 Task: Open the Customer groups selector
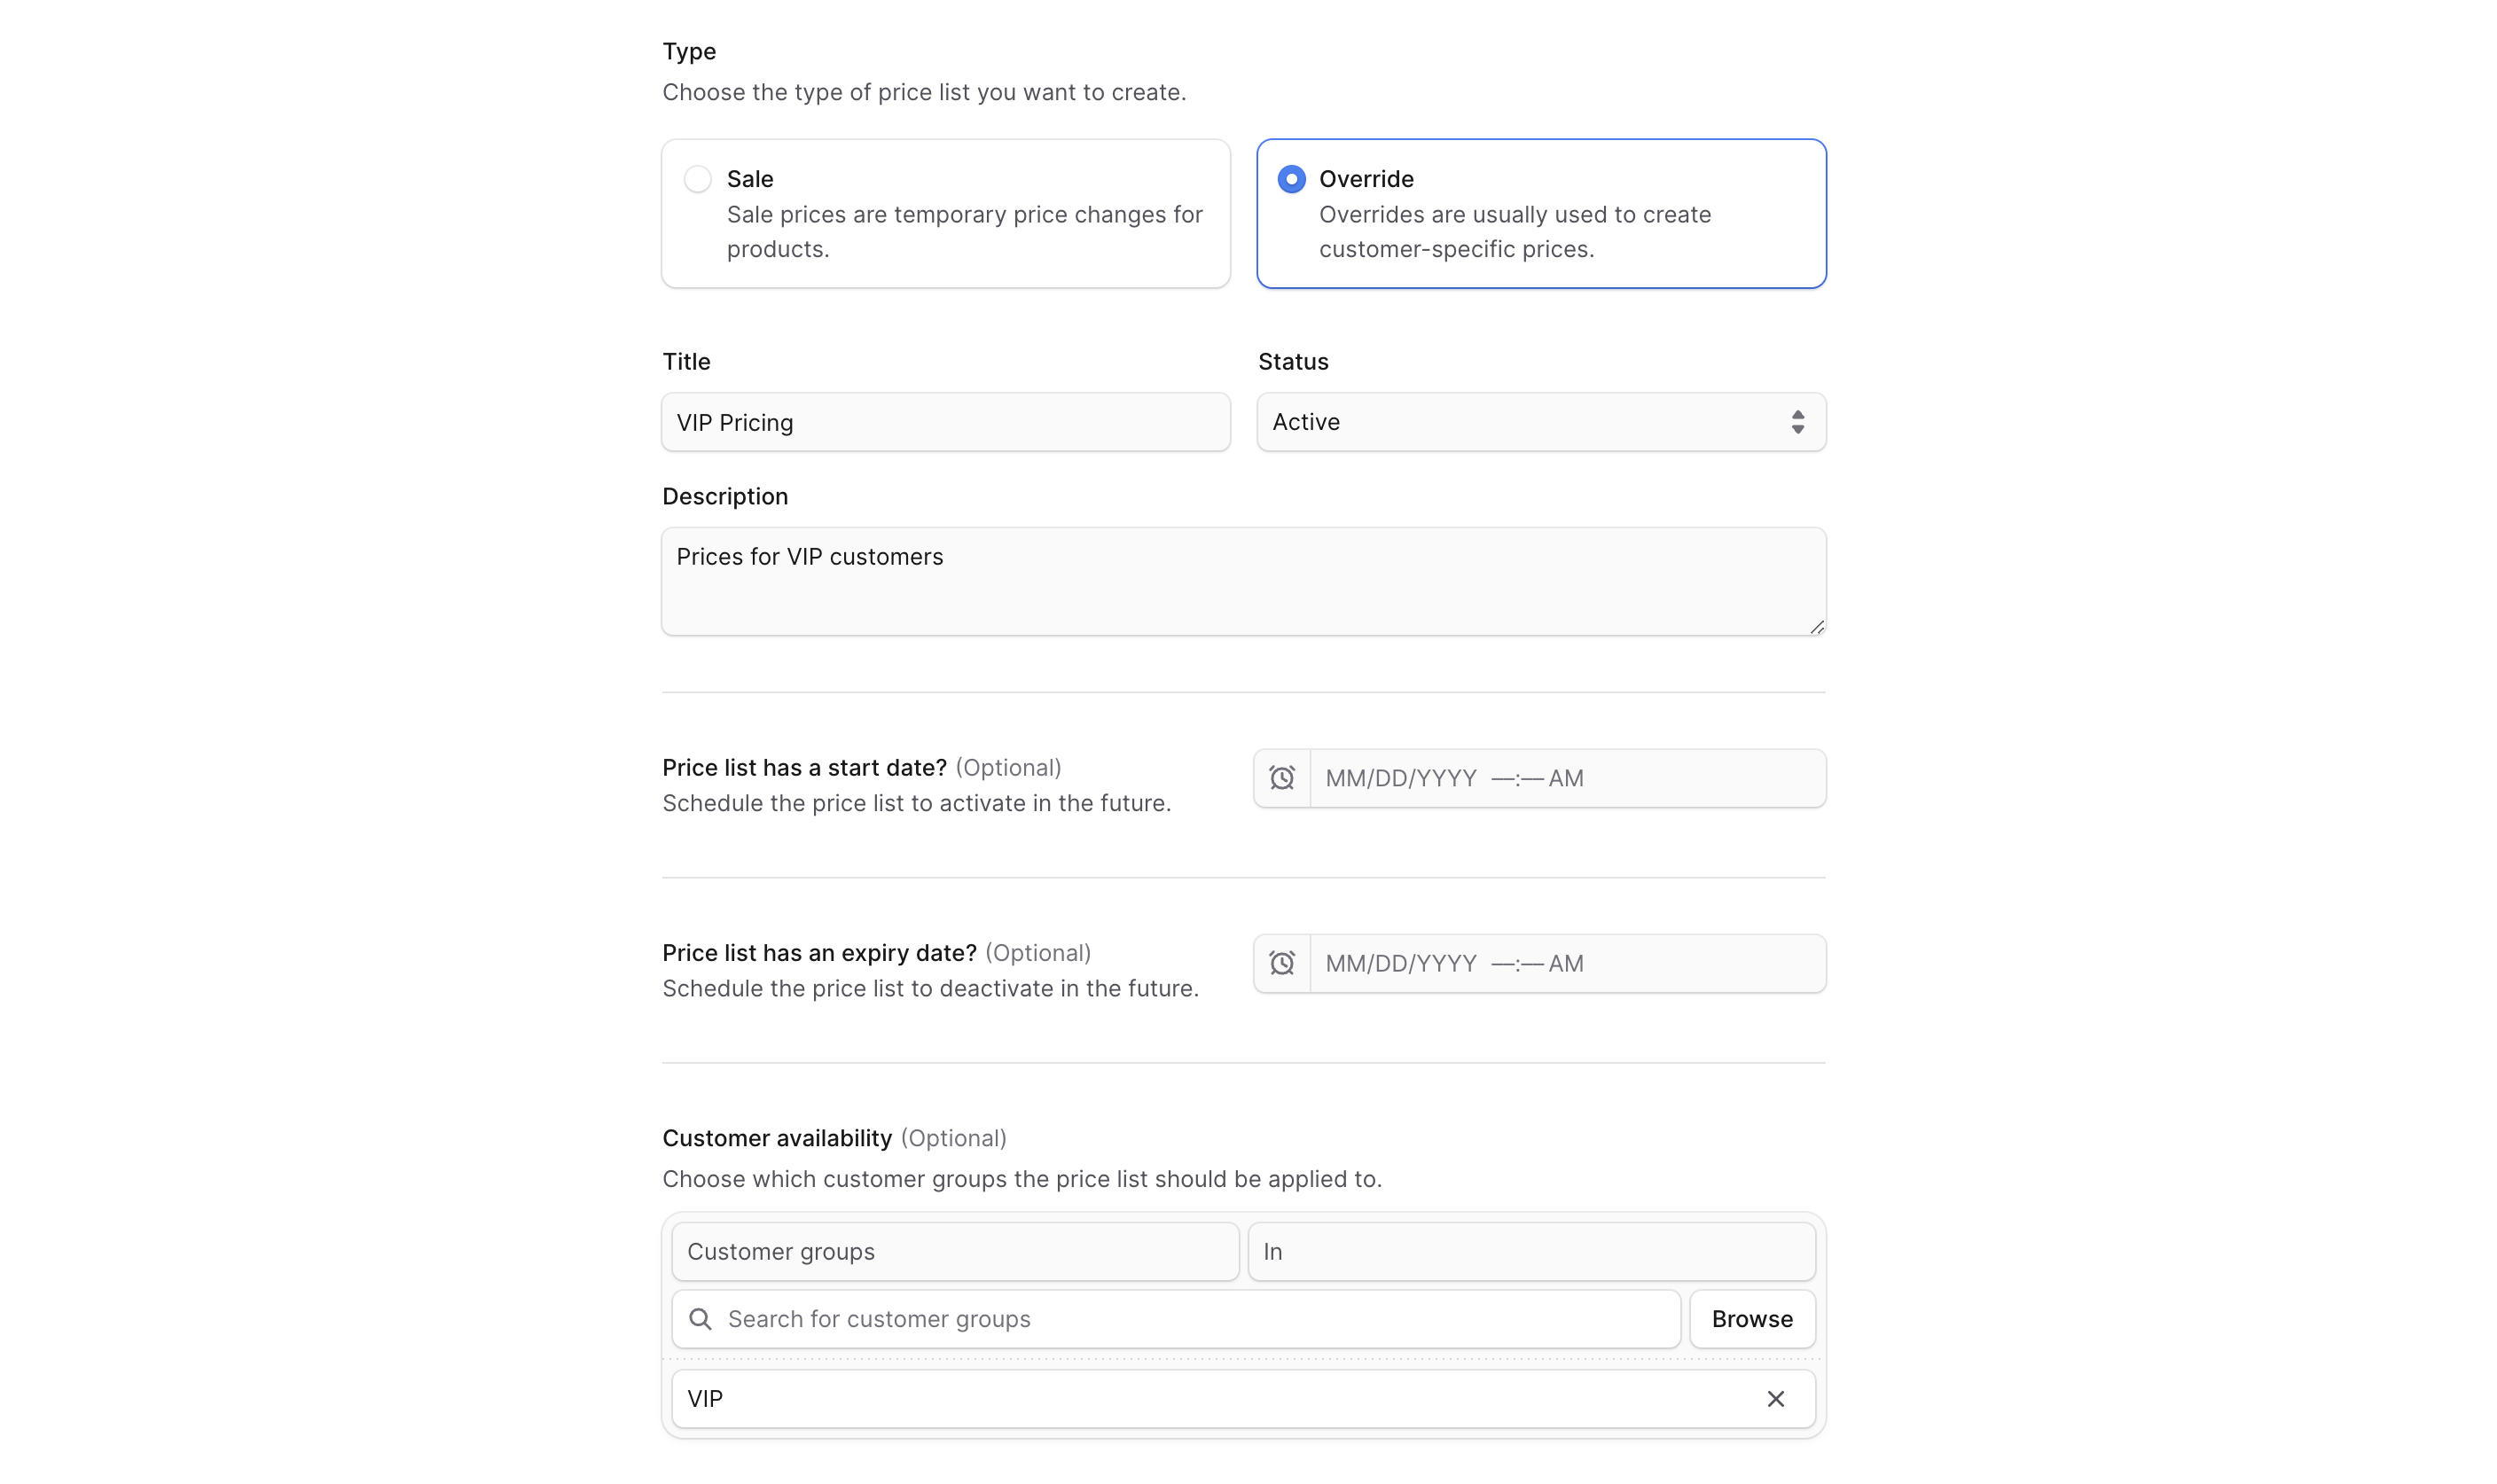(954, 1252)
